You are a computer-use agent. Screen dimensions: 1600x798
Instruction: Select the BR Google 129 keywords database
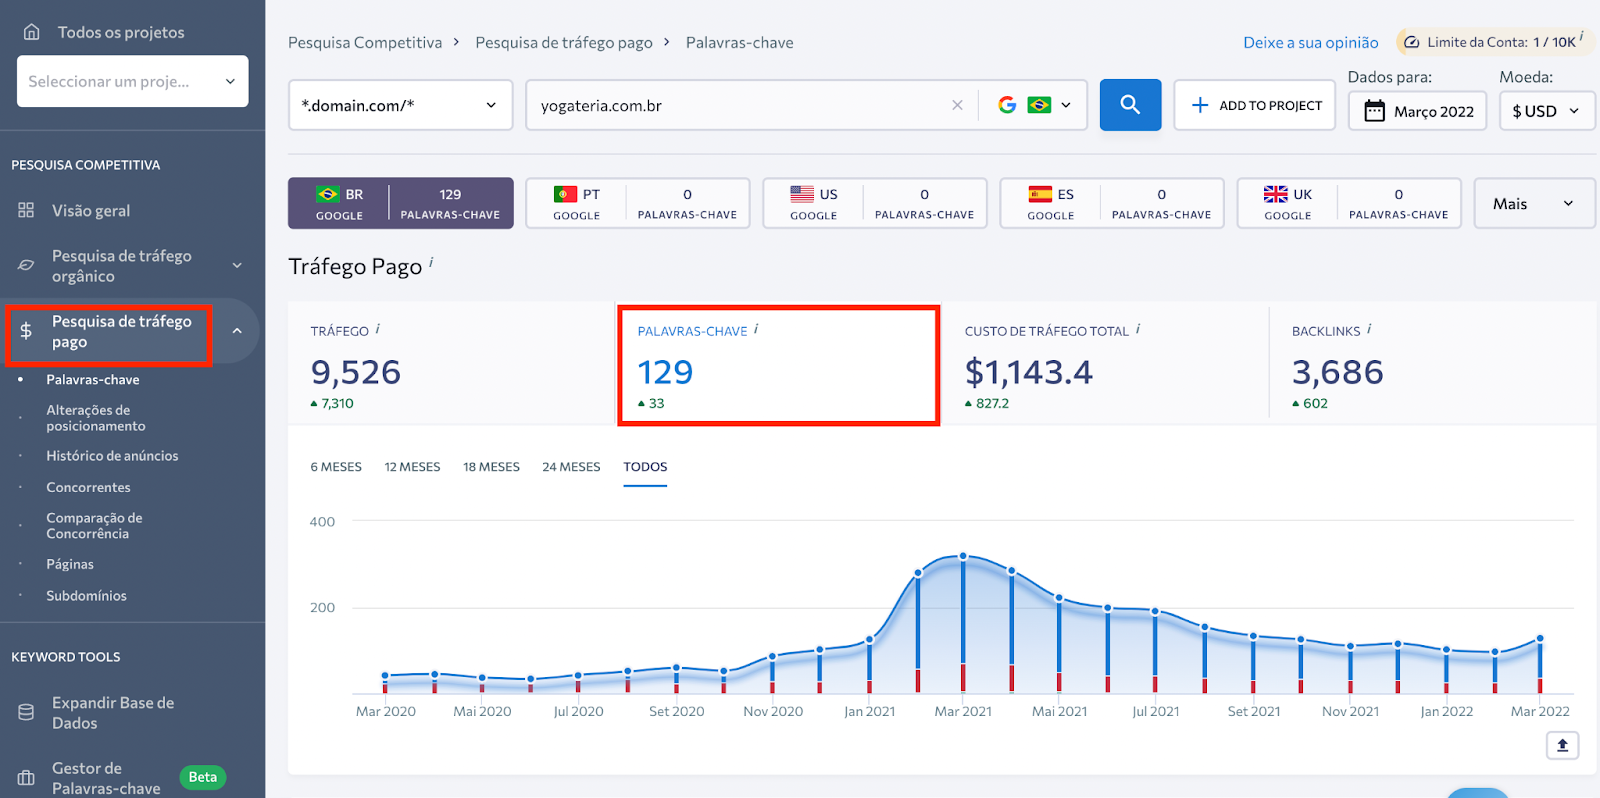401,203
